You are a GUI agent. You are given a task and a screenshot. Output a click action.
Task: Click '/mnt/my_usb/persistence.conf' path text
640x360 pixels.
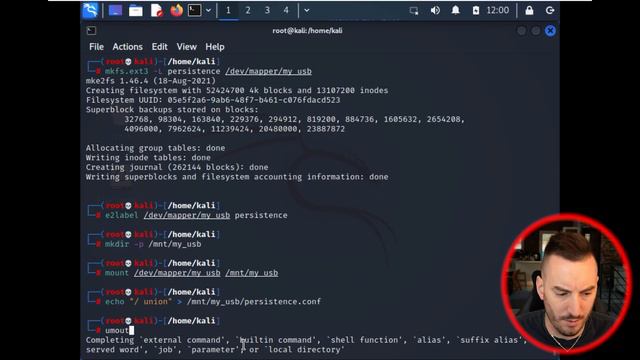coord(254,302)
